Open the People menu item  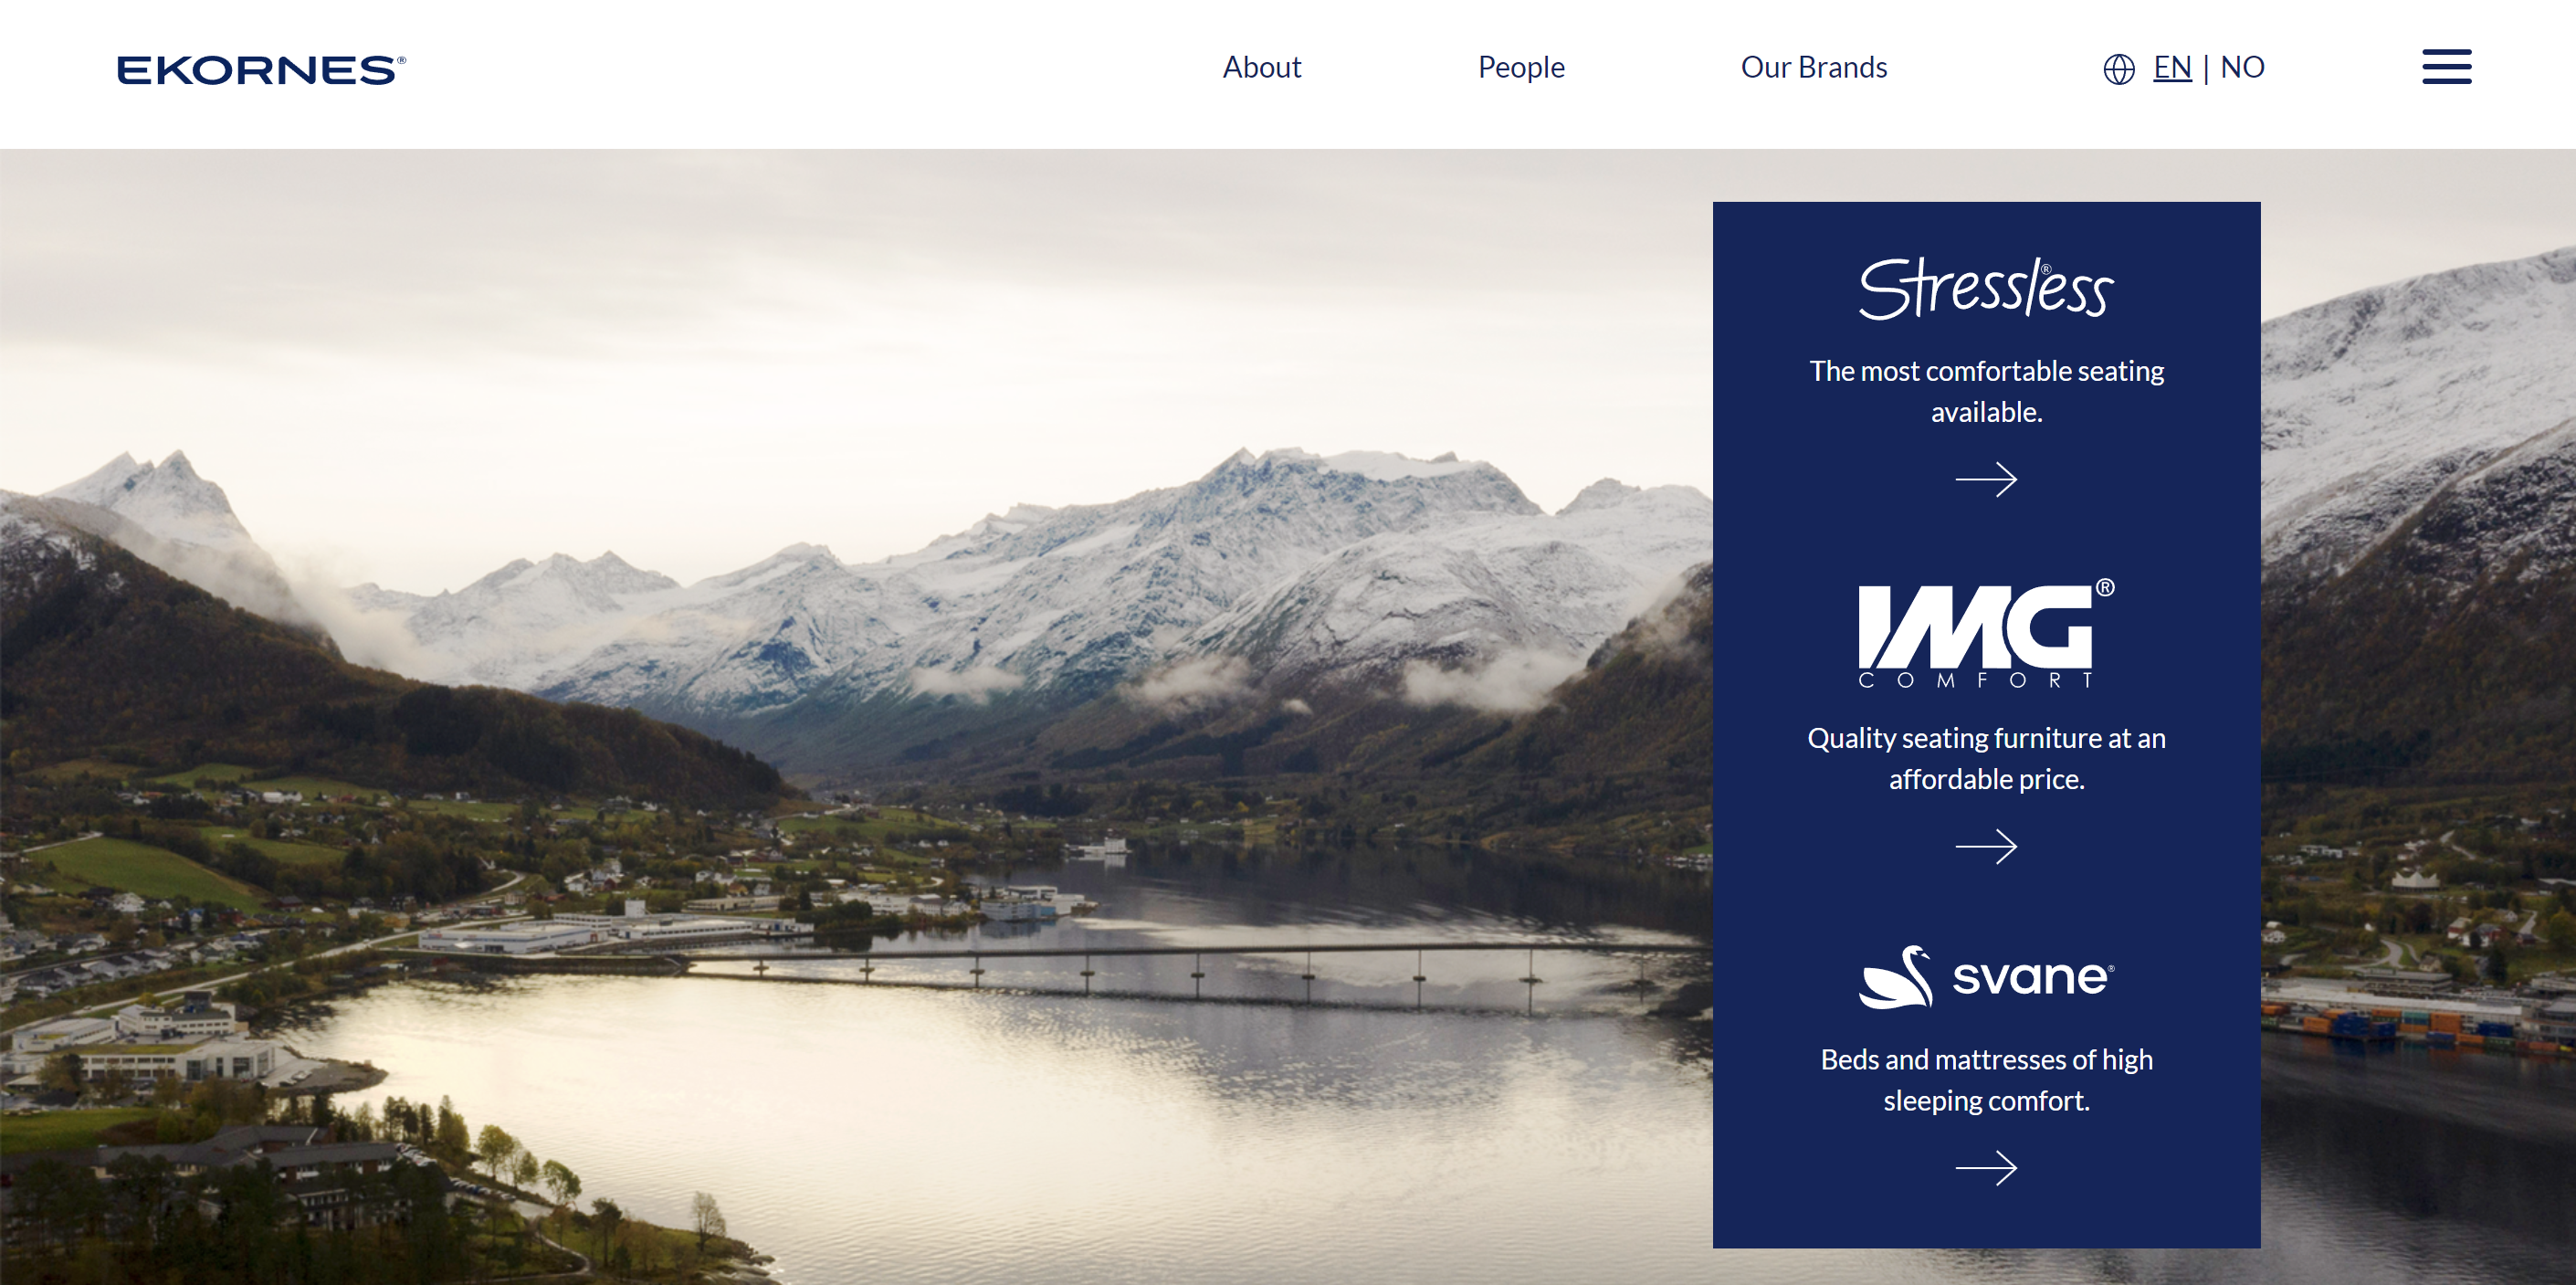1521,67
